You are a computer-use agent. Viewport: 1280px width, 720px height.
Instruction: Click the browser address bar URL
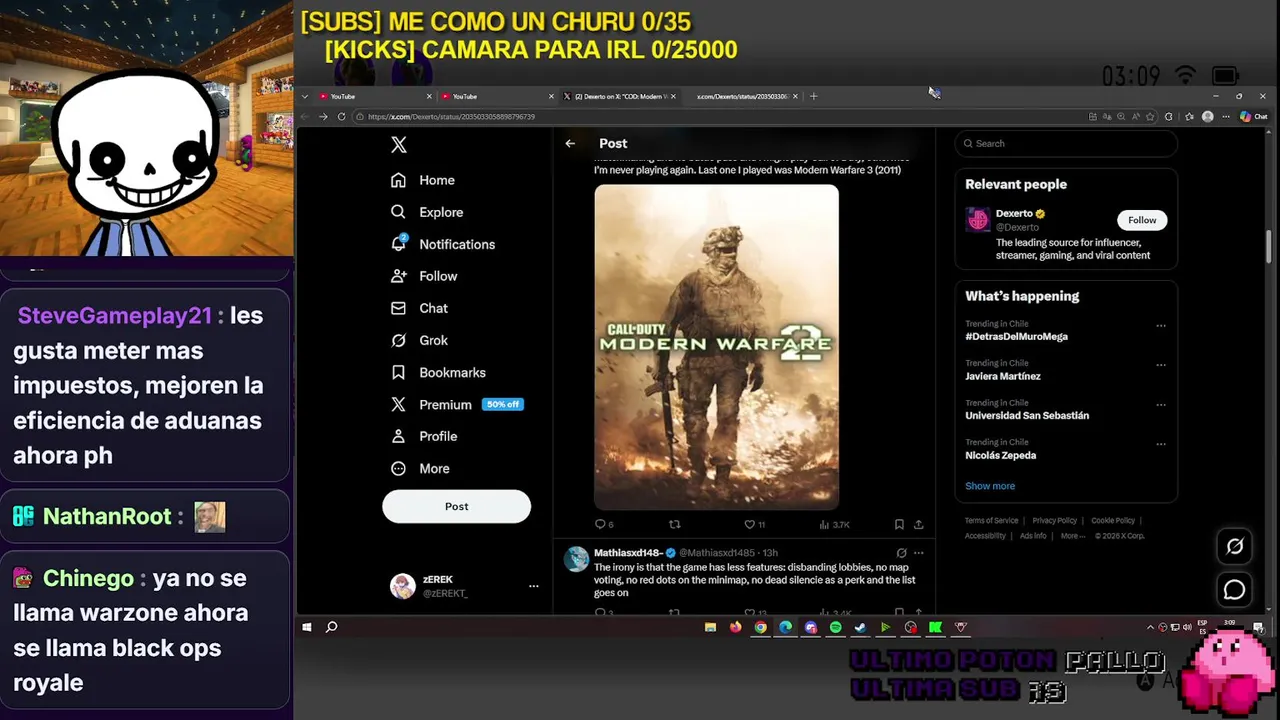[451, 117]
